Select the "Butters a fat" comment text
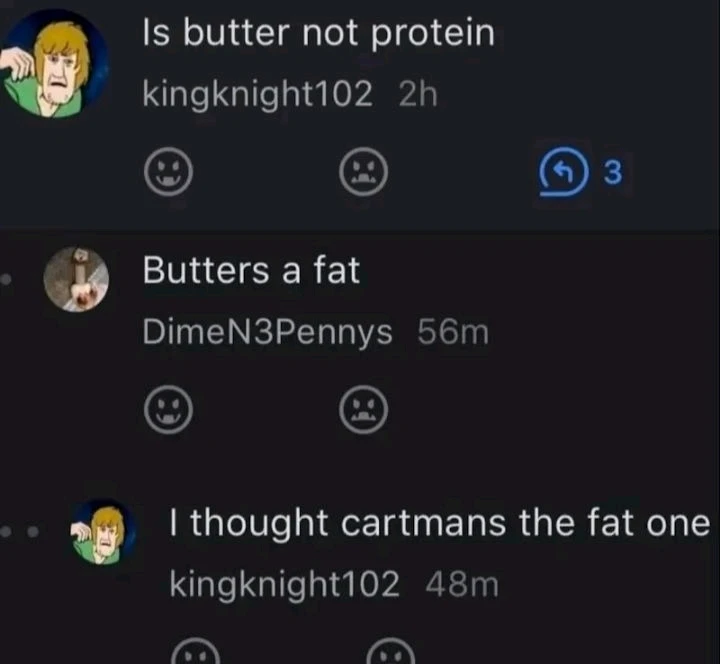The image size is (720, 664). 251,270
